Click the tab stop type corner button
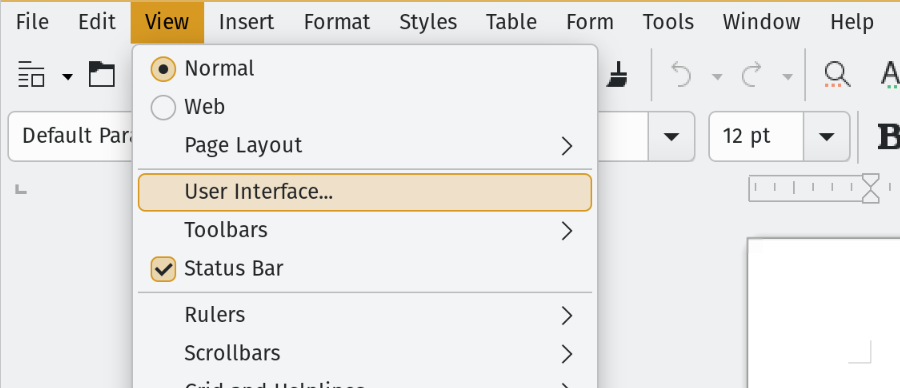The image size is (900, 388). [x=21, y=188]
